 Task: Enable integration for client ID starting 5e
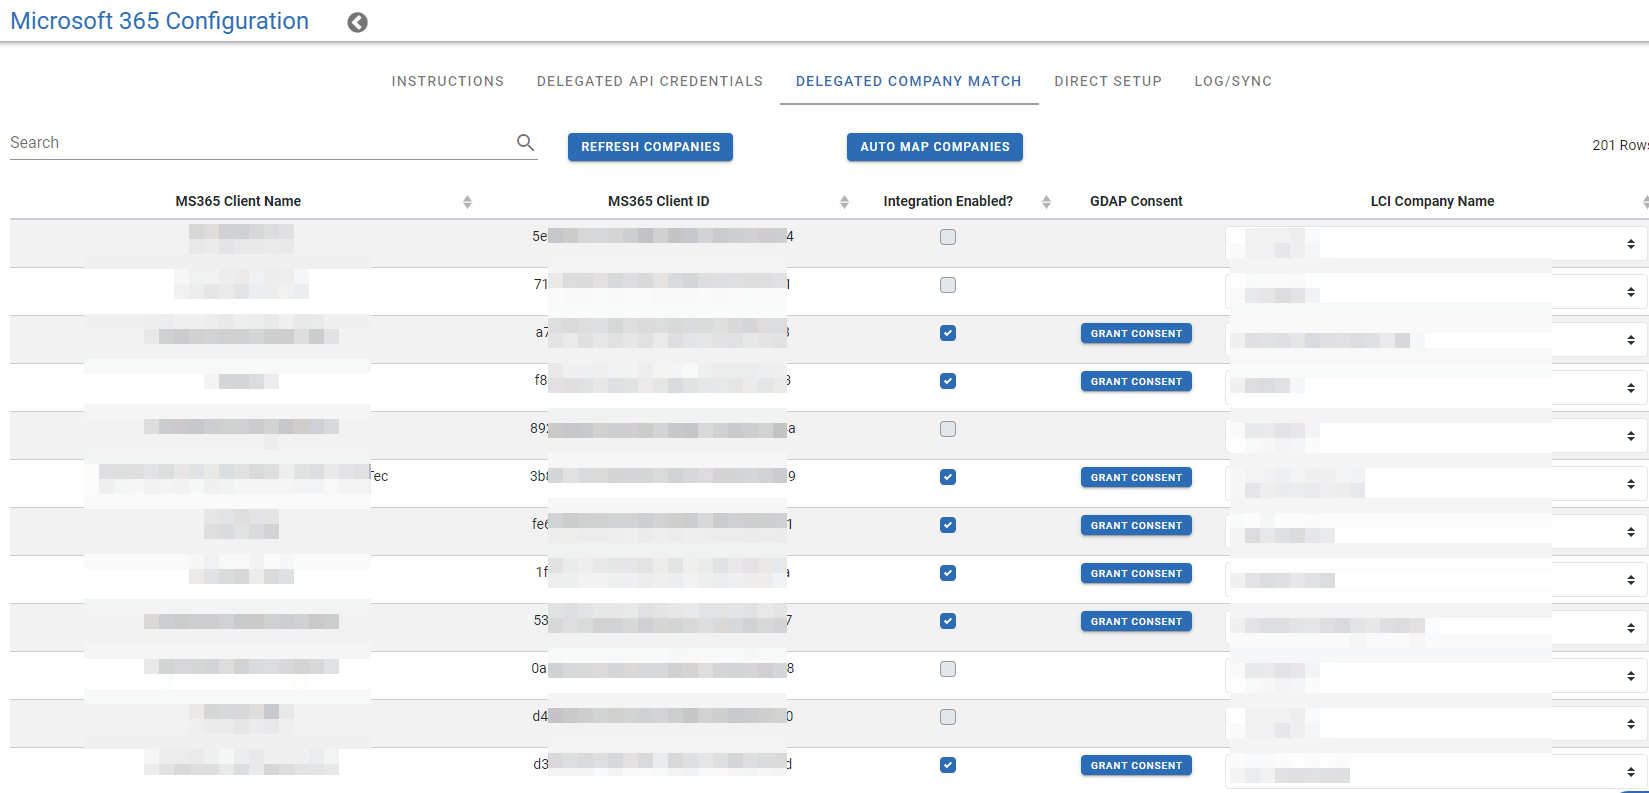pos(948,237)
